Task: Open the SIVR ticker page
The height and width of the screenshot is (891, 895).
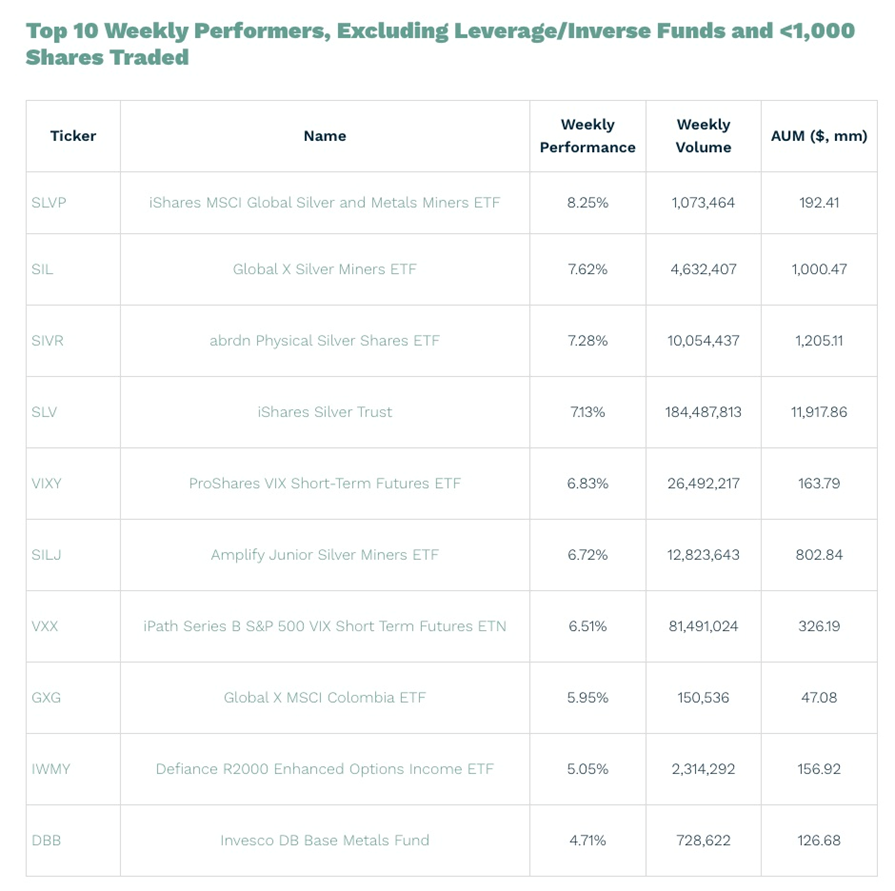Action: tap(47, 340)
